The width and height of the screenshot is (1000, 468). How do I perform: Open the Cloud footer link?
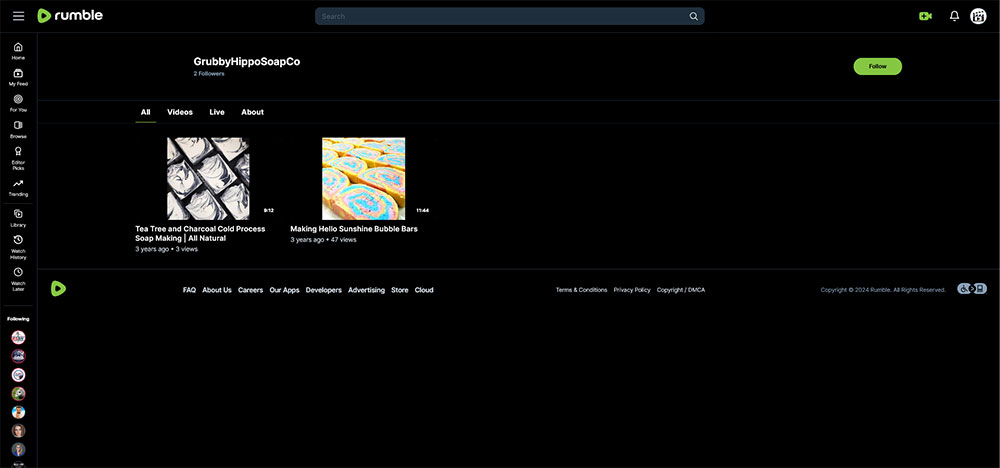pyautogui.click(x=424, y=289)
